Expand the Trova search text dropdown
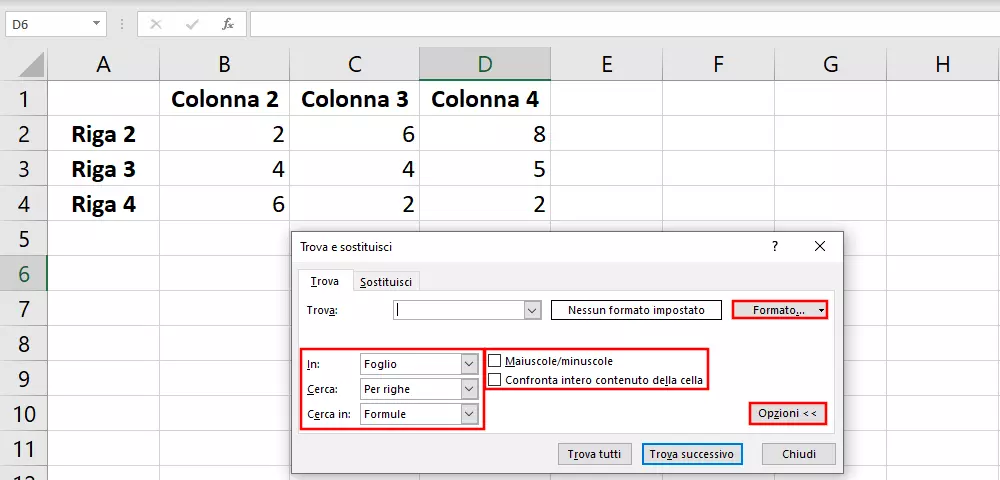This screenshot has height=480, width=1000. [532, 310]
